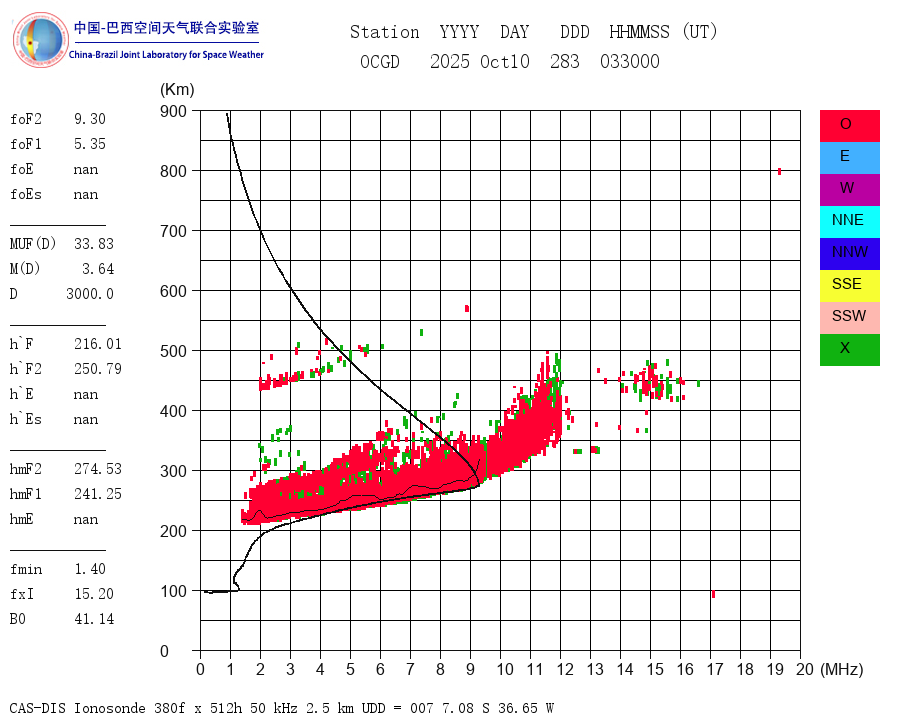This screenshot has height=720, width=900.
Task: Click the time value 033000
Action: tap(630, 61)
